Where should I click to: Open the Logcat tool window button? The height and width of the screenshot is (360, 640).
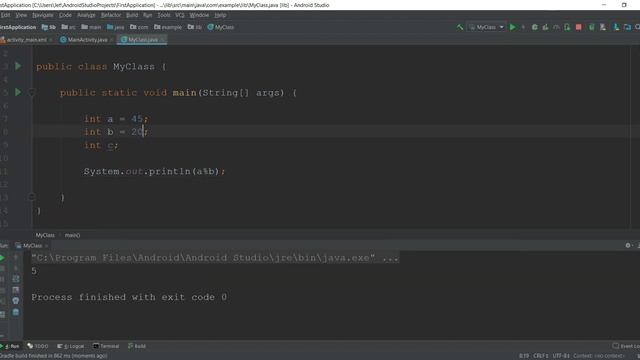(71, 346)
